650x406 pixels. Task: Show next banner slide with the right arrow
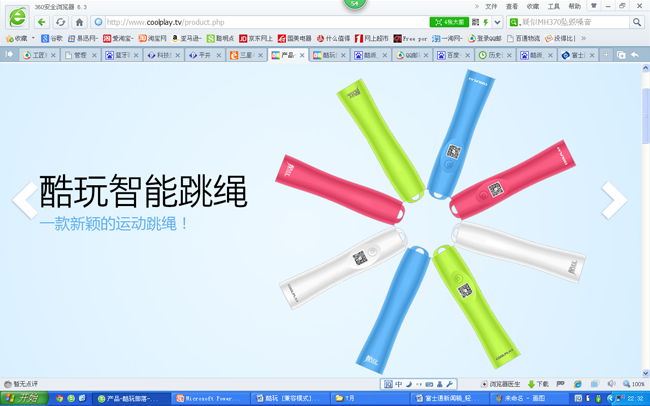pyautogui.click(x=614, y=200)
